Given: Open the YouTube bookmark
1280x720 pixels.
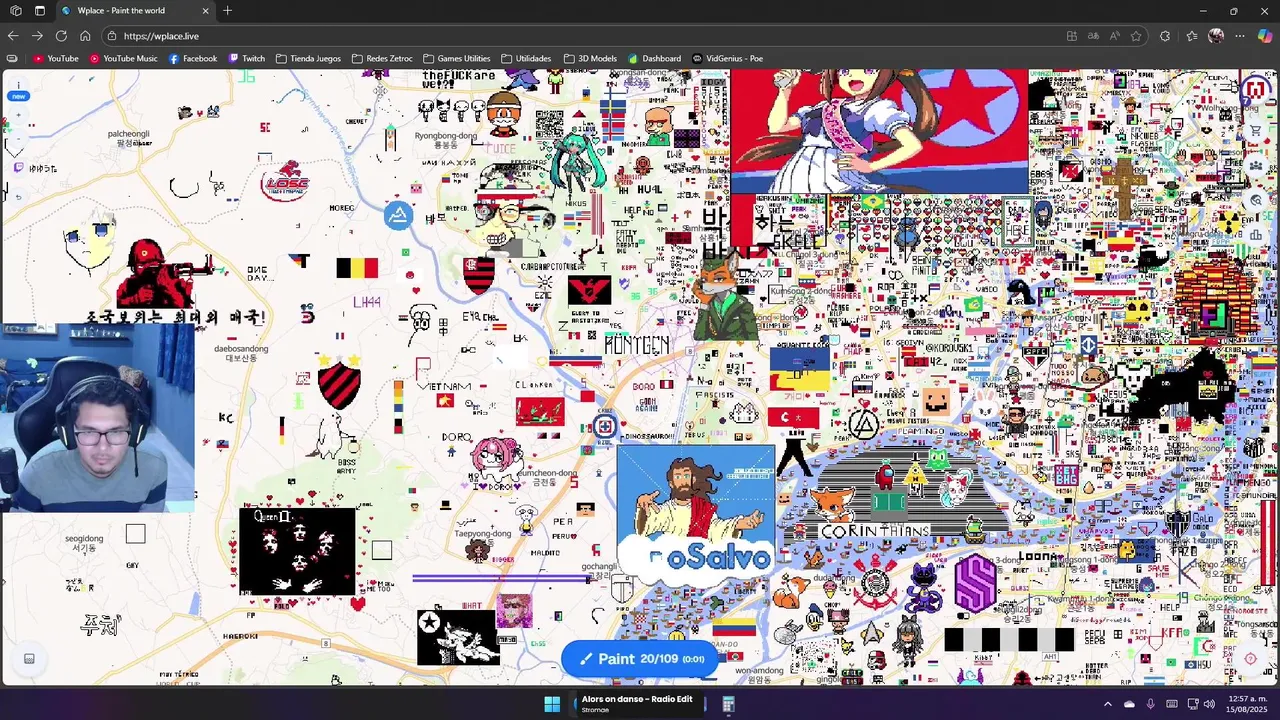Looking at the screenshot, I should [55, 59].
